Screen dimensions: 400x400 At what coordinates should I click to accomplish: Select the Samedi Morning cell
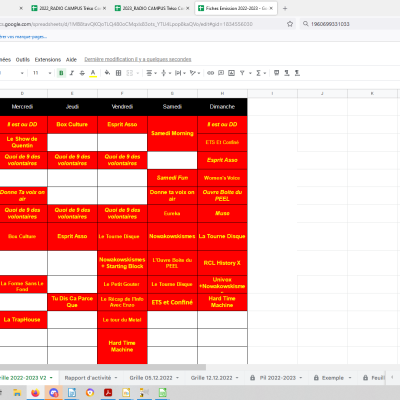point(172,133)
